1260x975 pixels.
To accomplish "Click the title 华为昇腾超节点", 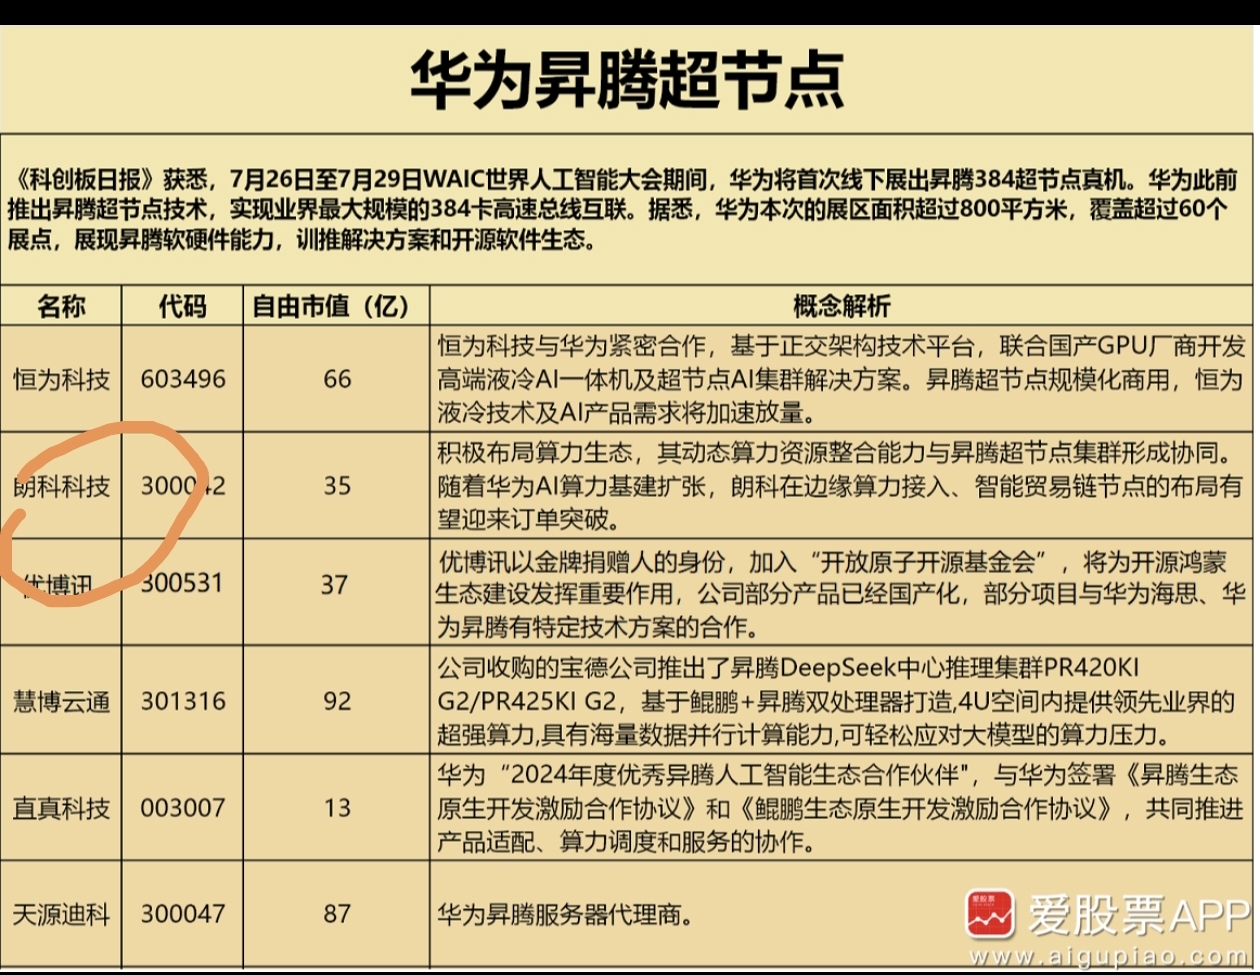I will [x=628, y=82].
